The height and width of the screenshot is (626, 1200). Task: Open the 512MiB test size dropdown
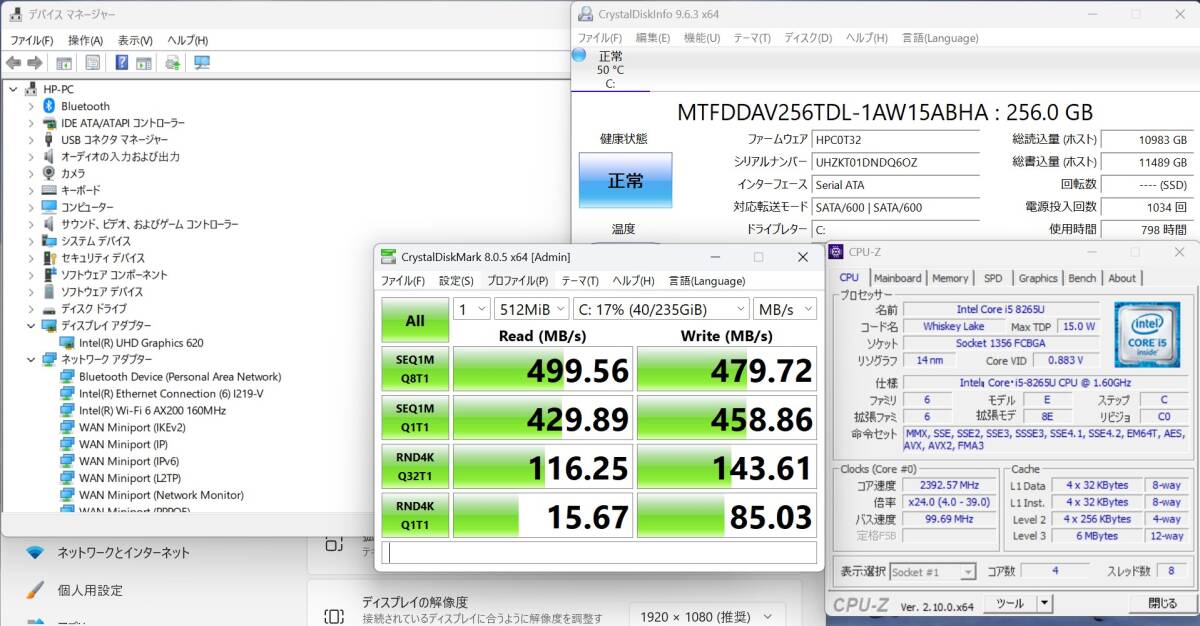click(531, 309)
